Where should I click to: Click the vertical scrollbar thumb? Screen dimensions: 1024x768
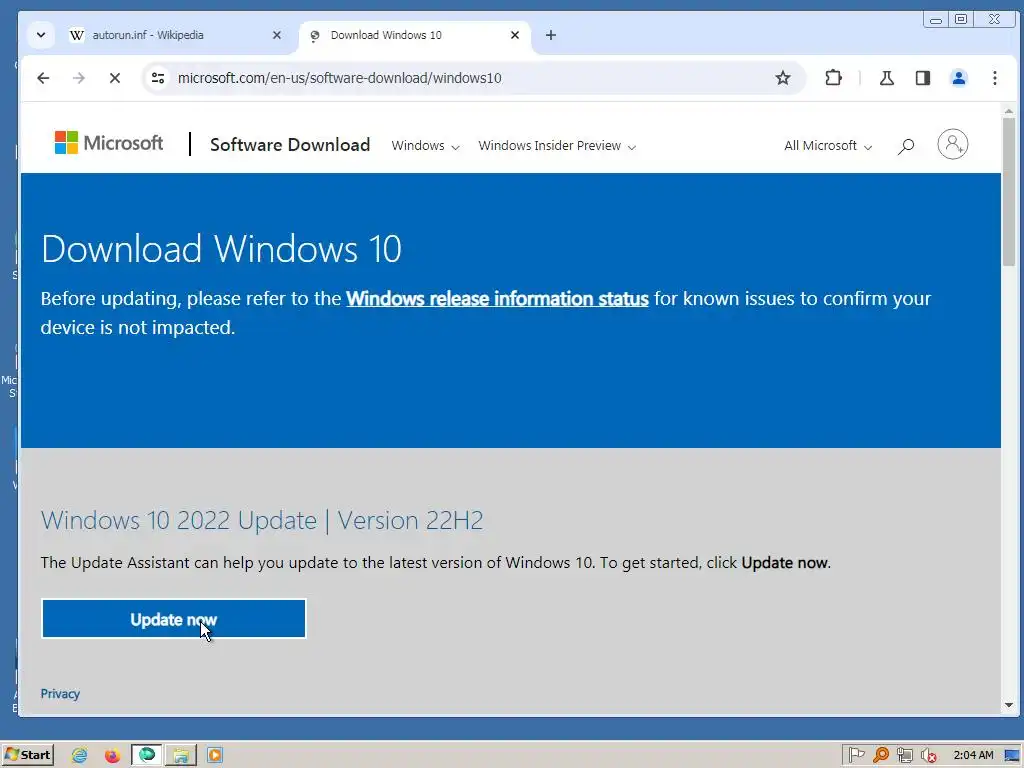(x=1009, y=192)
